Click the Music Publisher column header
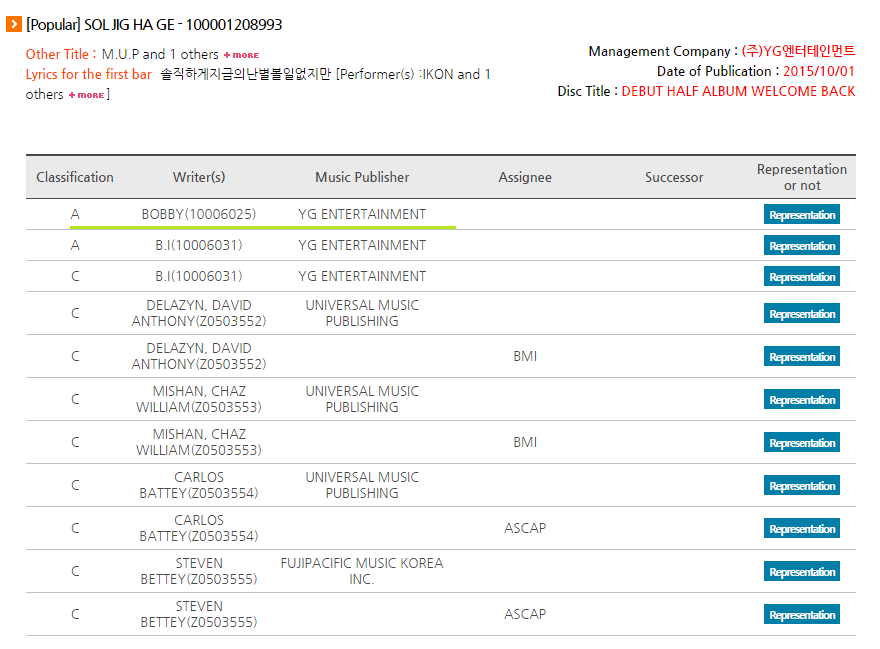Screen dimensions: 880x649 click(x=362, y=177)
